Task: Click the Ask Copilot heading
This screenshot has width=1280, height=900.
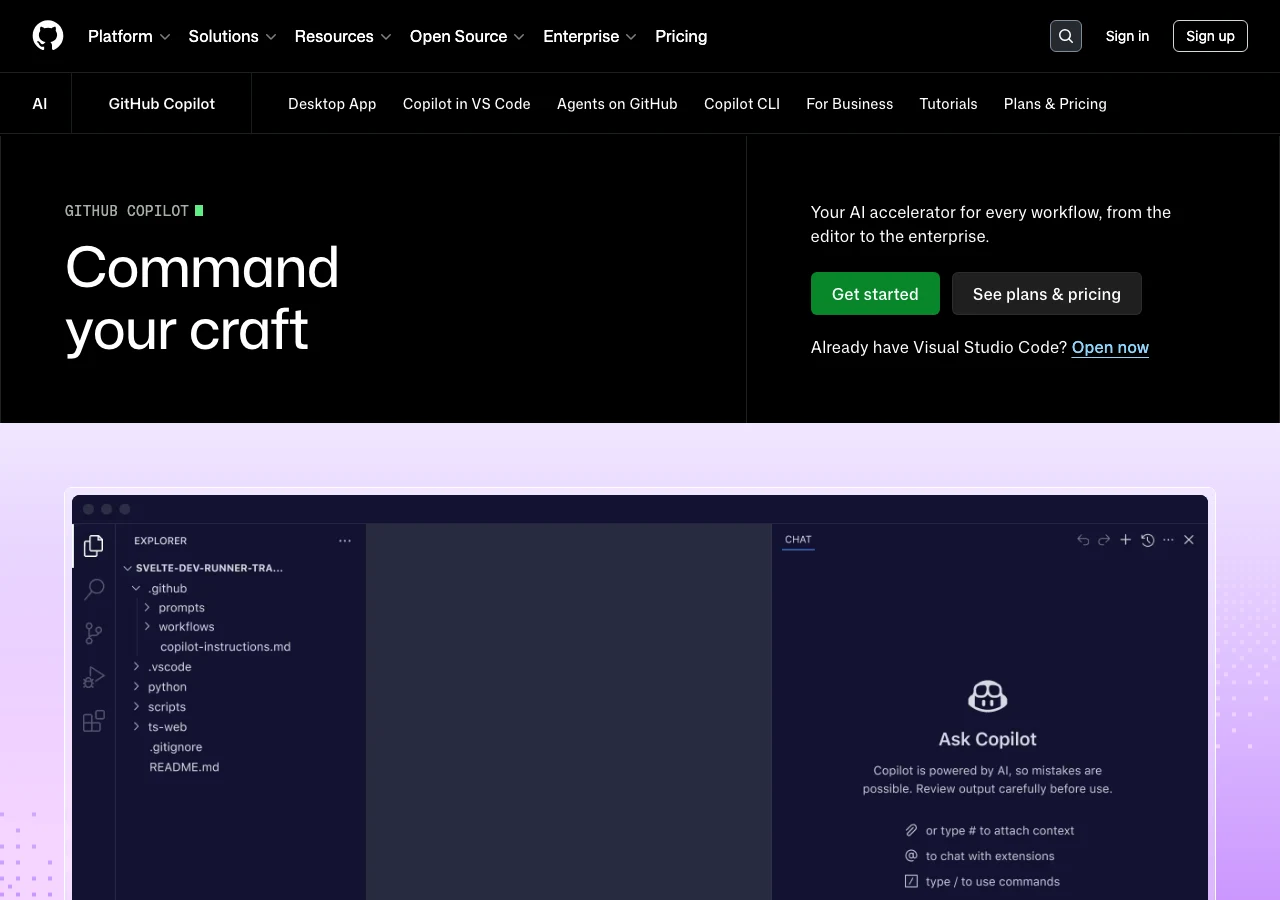Action: (x=988, y=739)
